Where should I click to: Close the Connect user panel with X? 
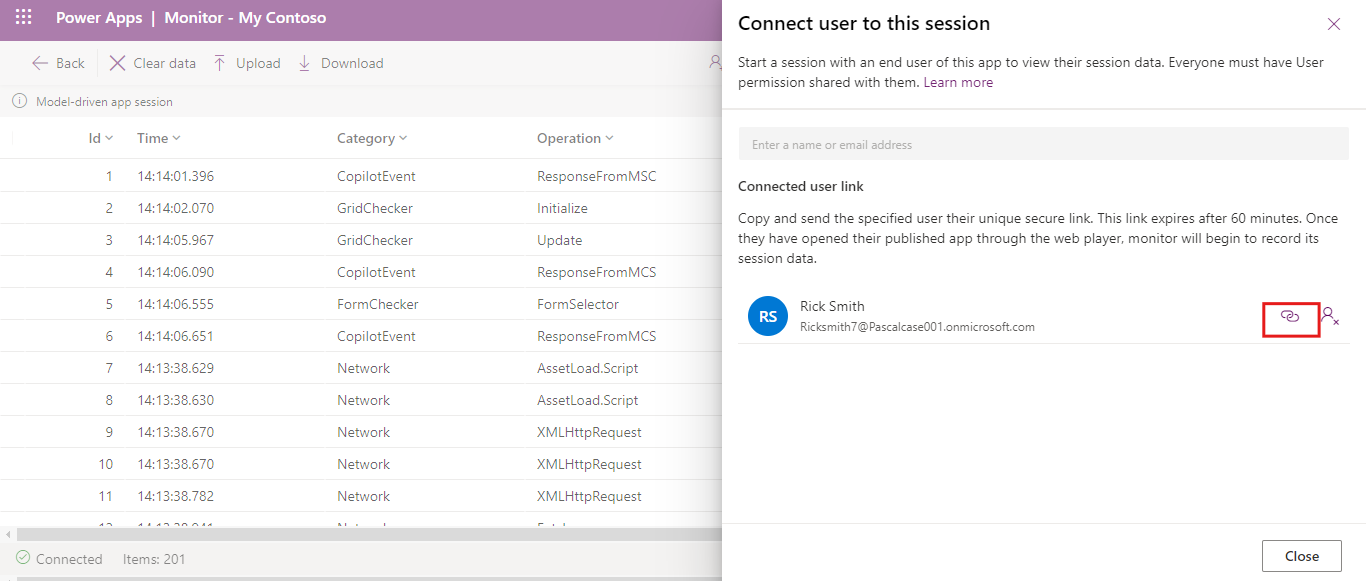coord(1333,24)
